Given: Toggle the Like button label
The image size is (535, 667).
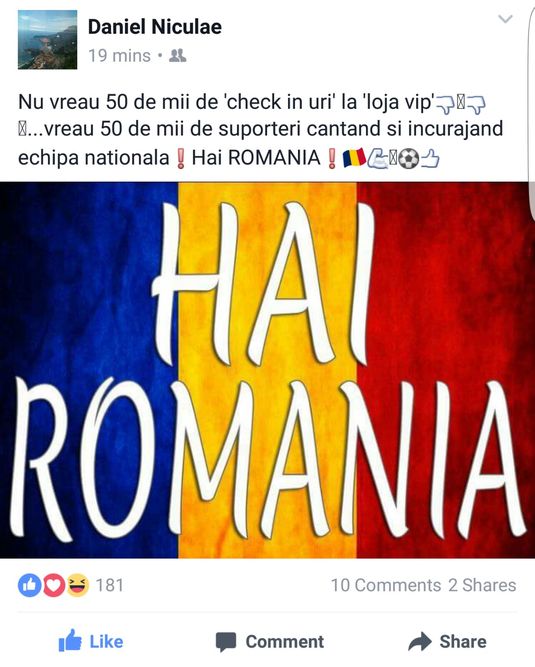Looking at the screenshot, I should click(x=106, y=641).
